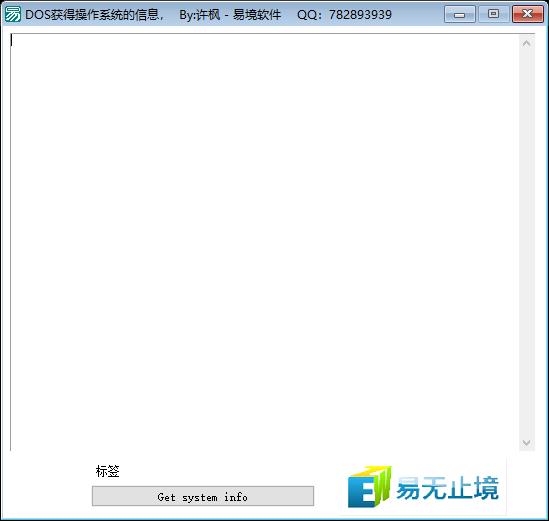This screenshot has height=521, width=549.
Task: Click inside the empty output text box
Action: 265,242
